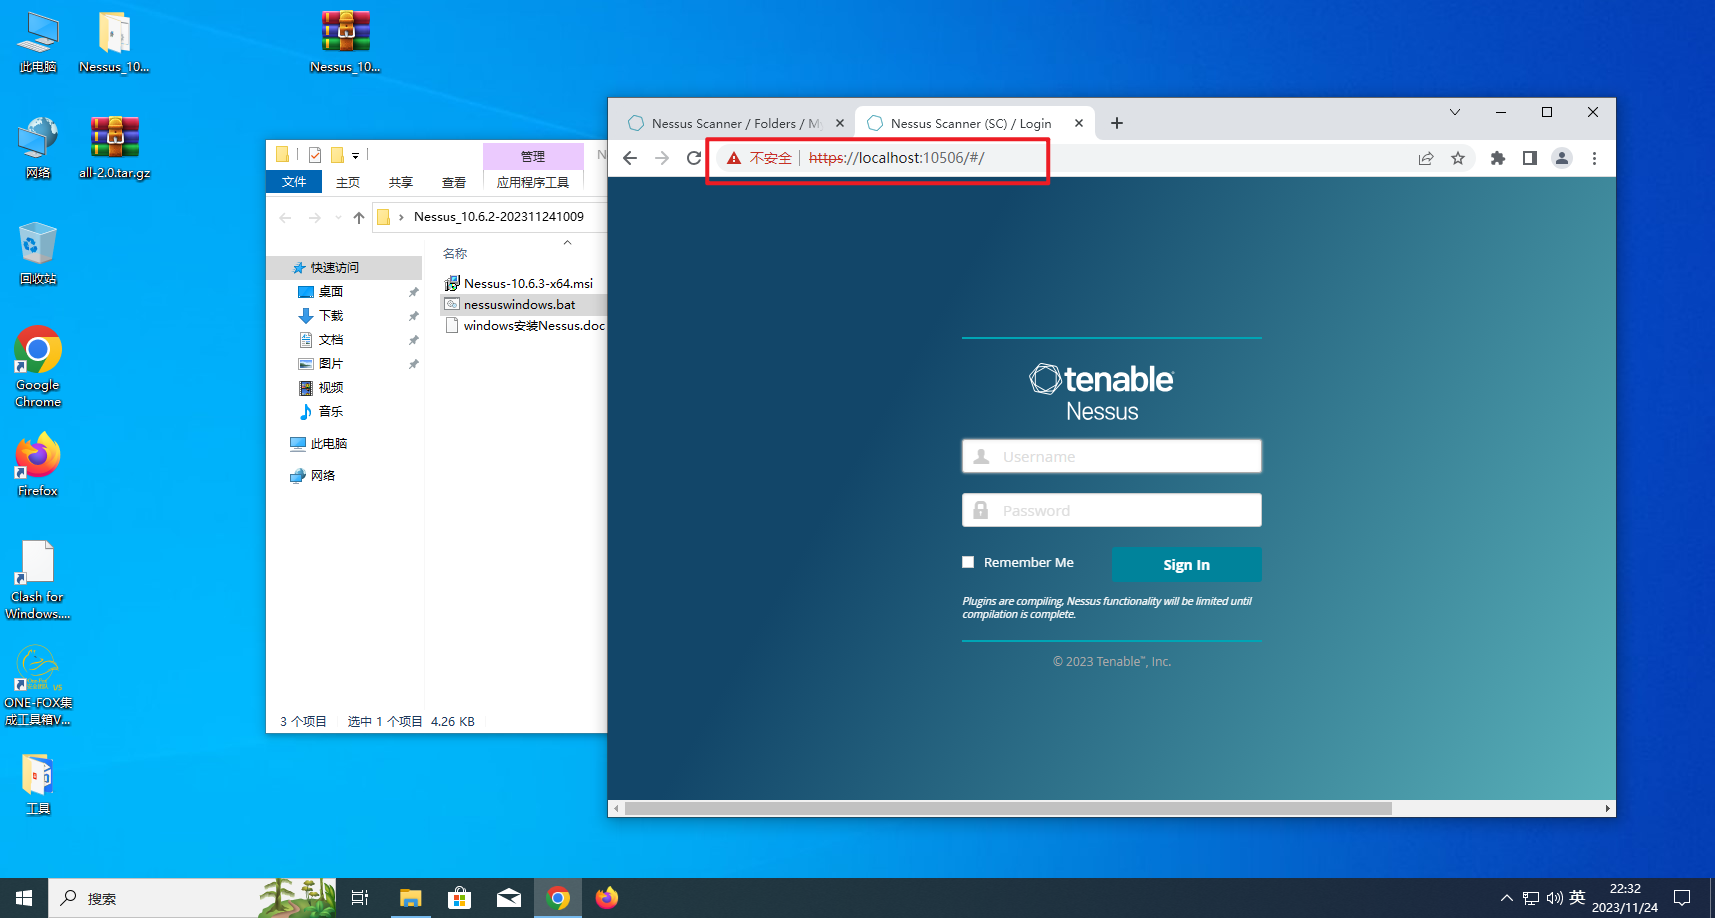Open Clash for Windows from the desktop
Screen dimensions: 1715x918
(x=37, y=563)
